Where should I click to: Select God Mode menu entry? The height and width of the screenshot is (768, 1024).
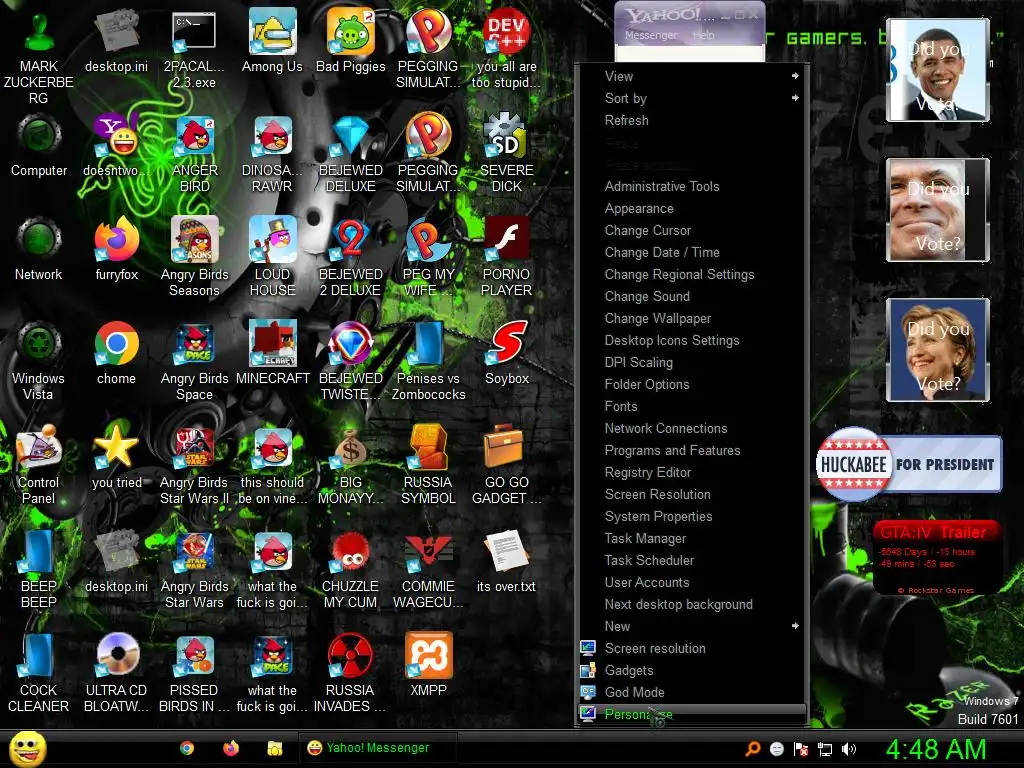(x=692, y=692)
